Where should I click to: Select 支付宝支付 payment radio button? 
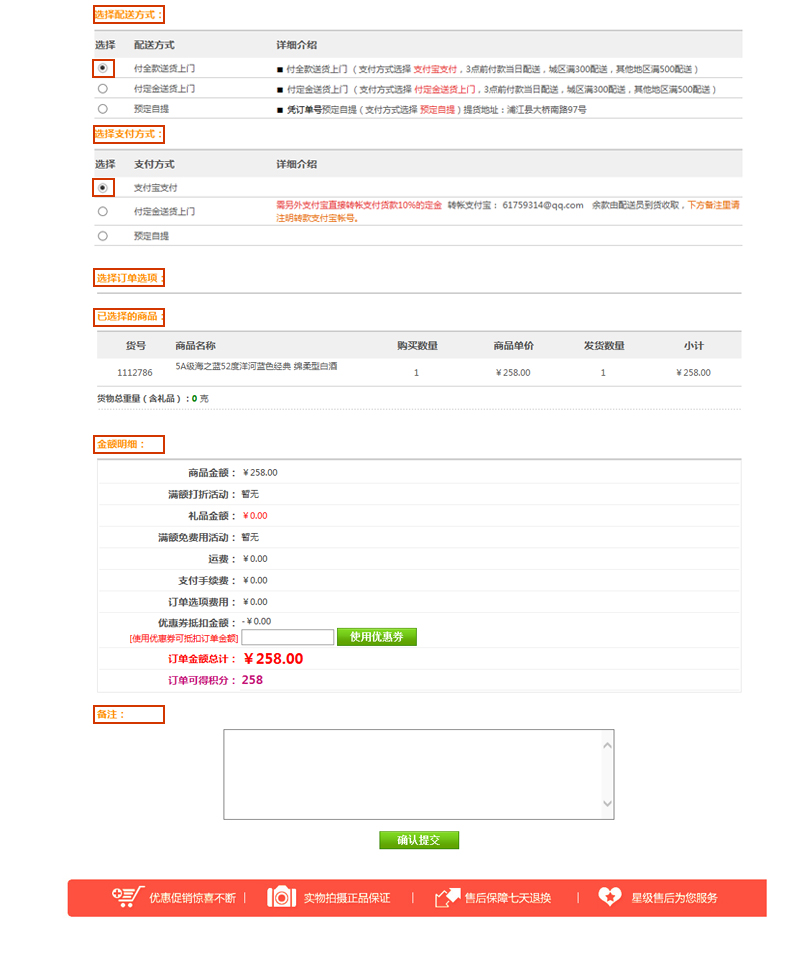[x=102, y=187]
